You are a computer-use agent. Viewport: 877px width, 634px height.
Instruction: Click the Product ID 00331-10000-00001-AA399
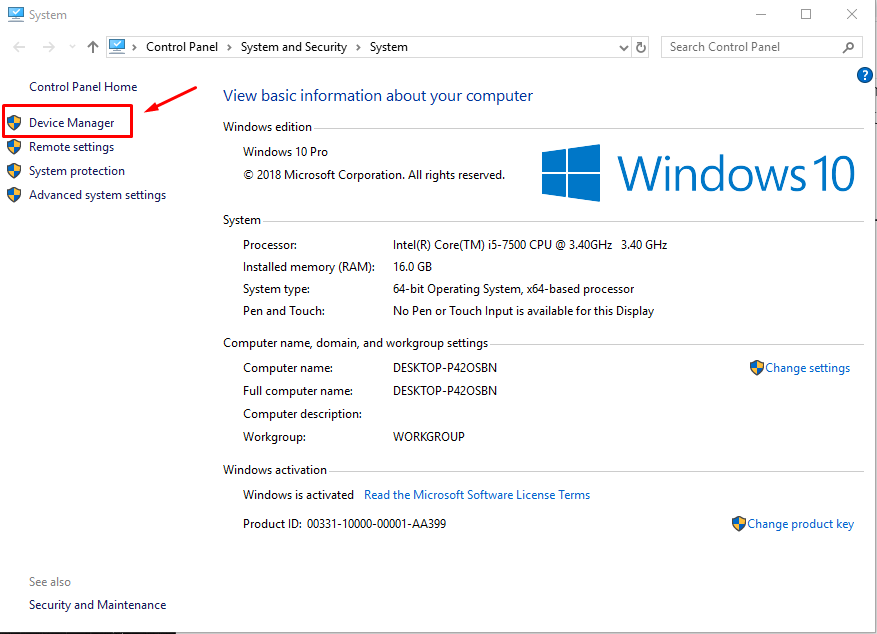click(x=376, y=524)
